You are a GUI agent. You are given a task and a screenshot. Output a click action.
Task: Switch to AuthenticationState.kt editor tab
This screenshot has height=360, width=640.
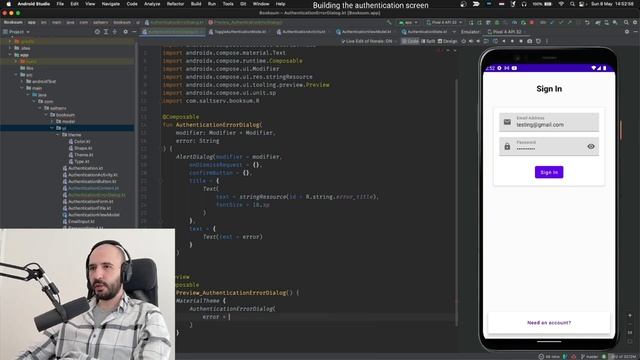point(424,32)
